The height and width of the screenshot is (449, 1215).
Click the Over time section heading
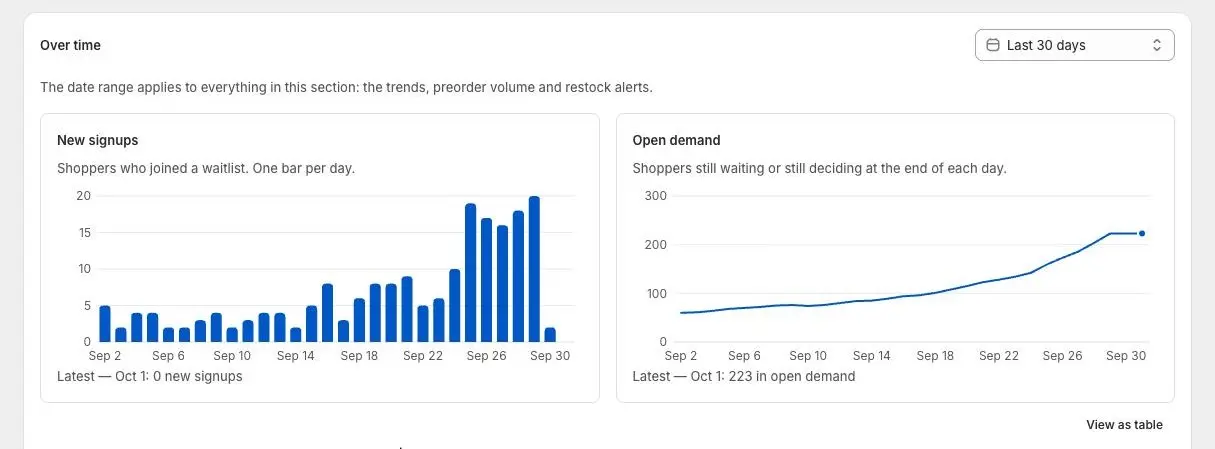pos(70,45)
